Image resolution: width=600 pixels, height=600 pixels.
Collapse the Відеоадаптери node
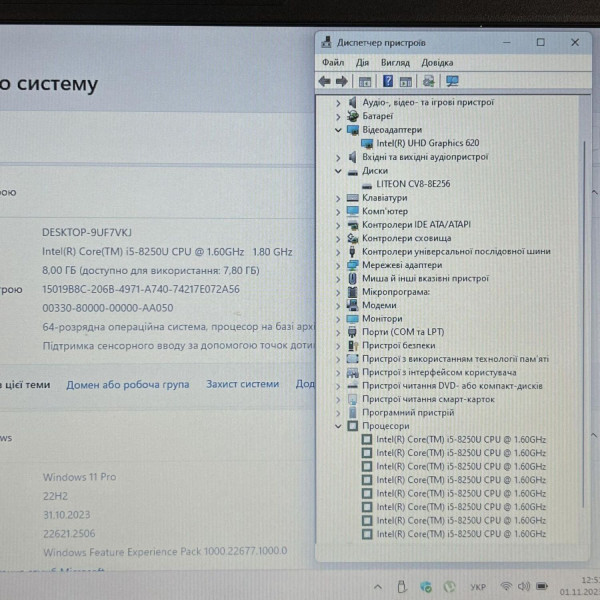338,130
